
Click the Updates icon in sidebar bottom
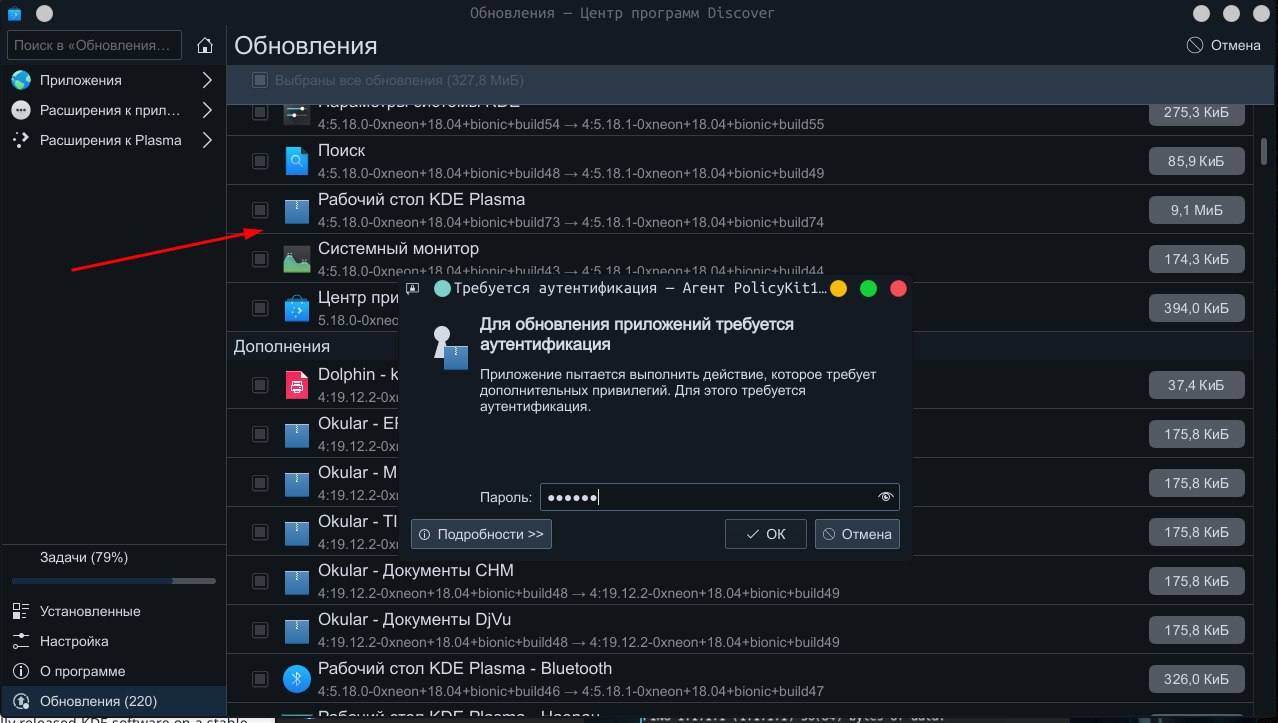(x=20, y=701)
